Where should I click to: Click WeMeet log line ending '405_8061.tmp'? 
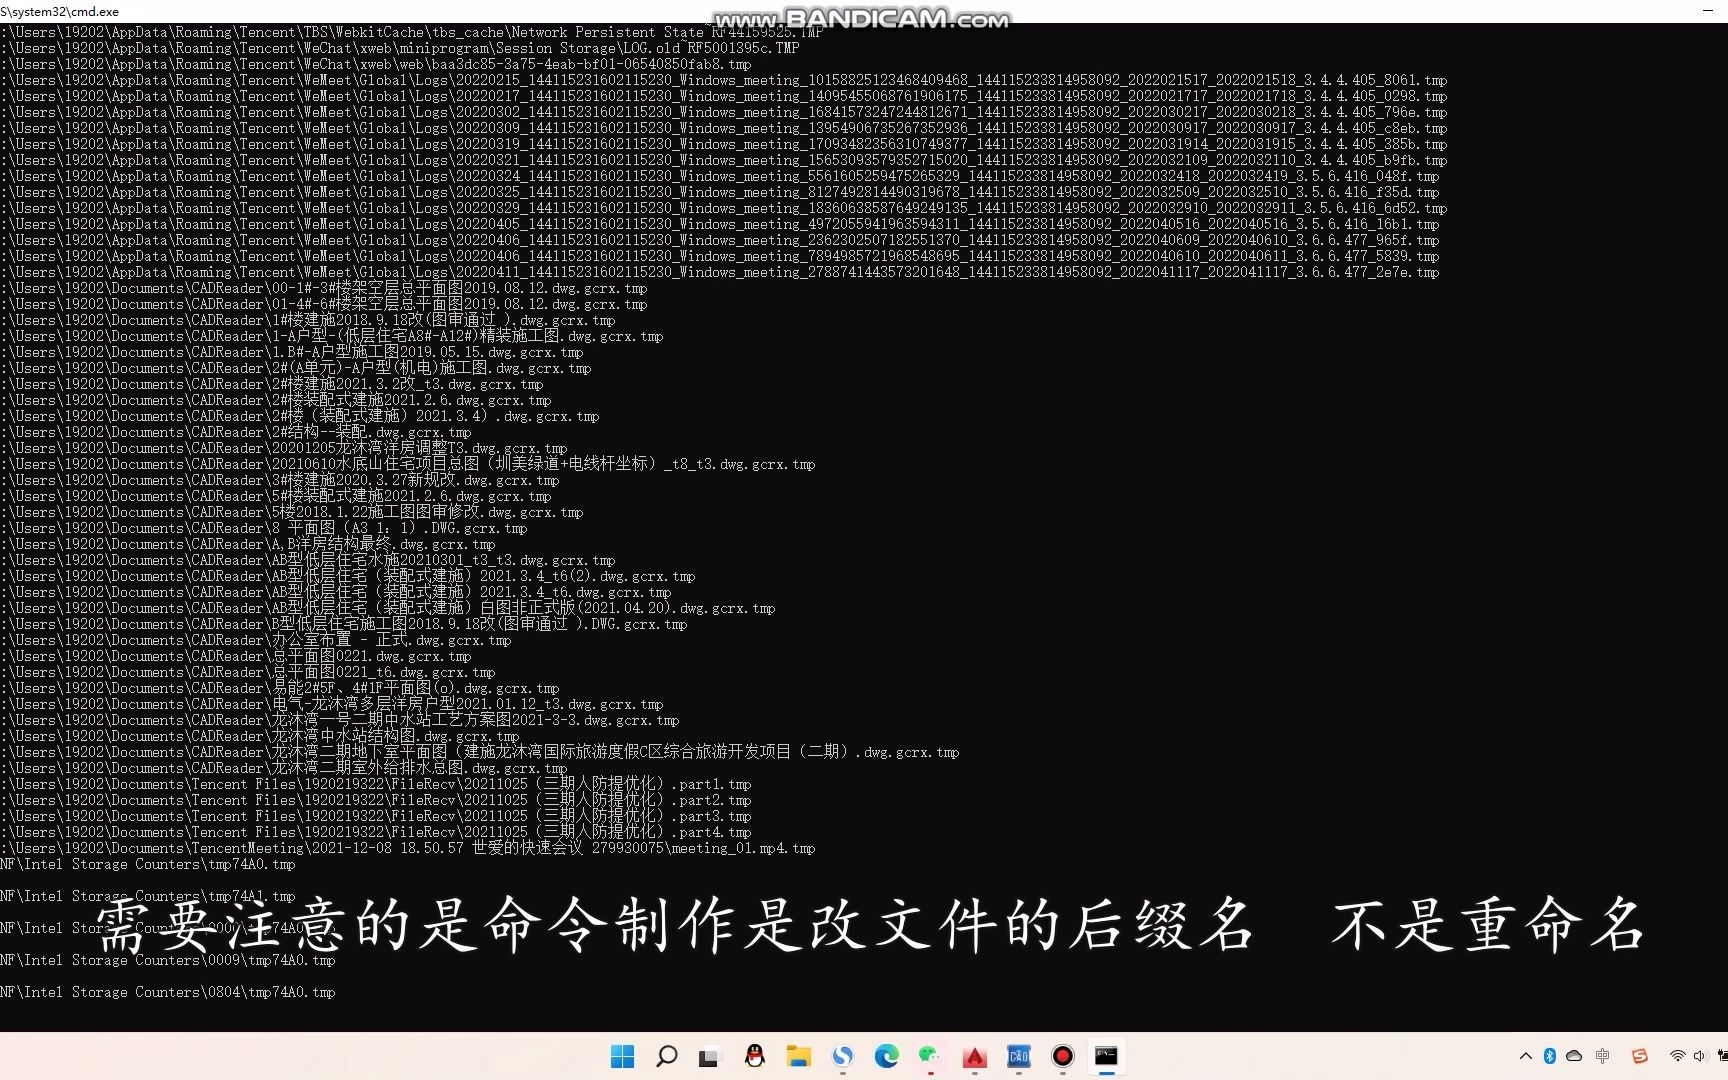pos(724,80)
